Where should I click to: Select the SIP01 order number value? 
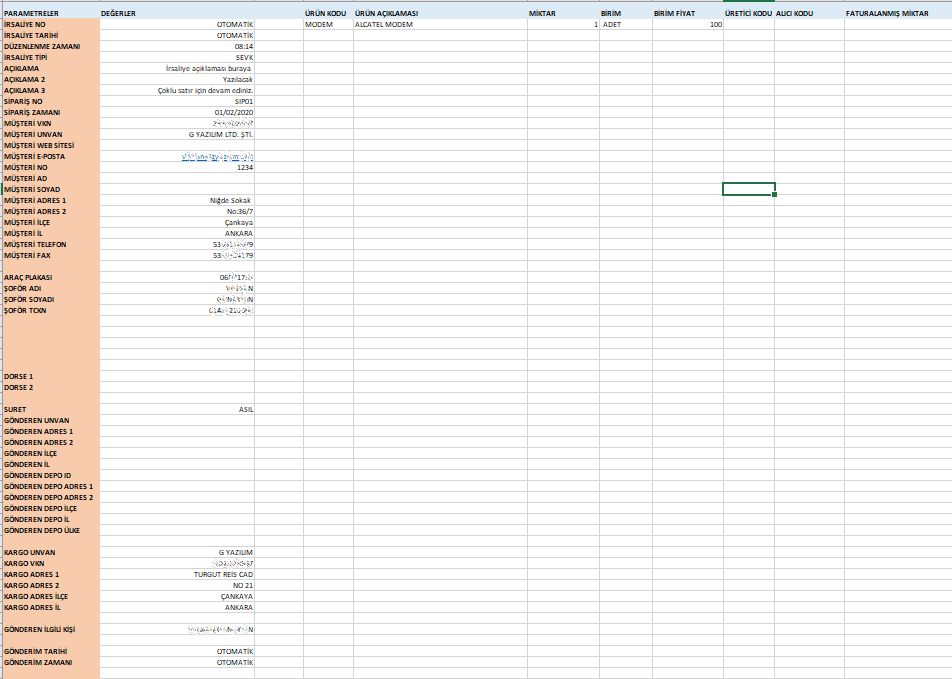pos(177,102)
